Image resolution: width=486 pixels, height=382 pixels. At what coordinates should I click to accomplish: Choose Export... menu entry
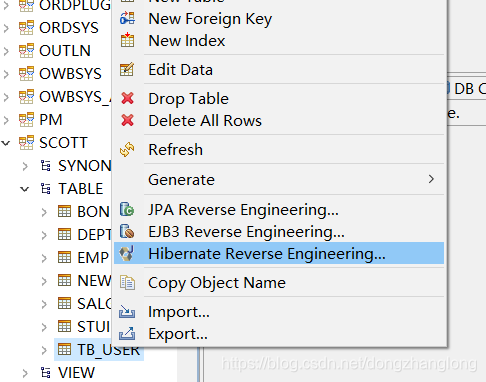click(x=279, y=334)
